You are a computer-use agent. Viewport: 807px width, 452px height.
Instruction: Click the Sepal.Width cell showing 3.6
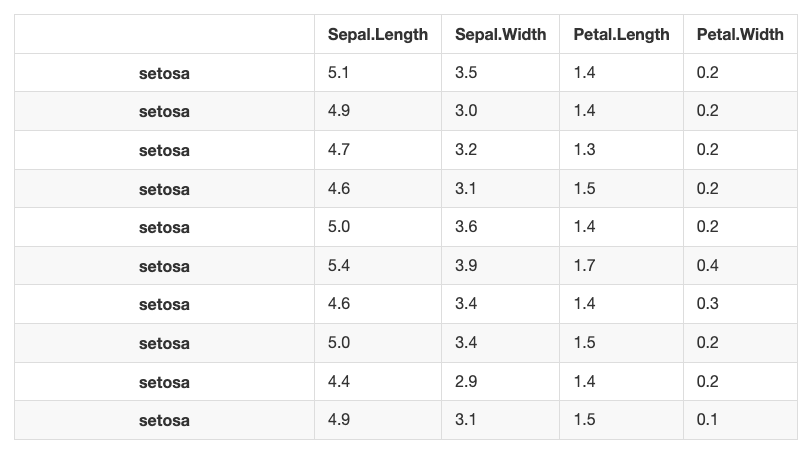pos(500,227)
